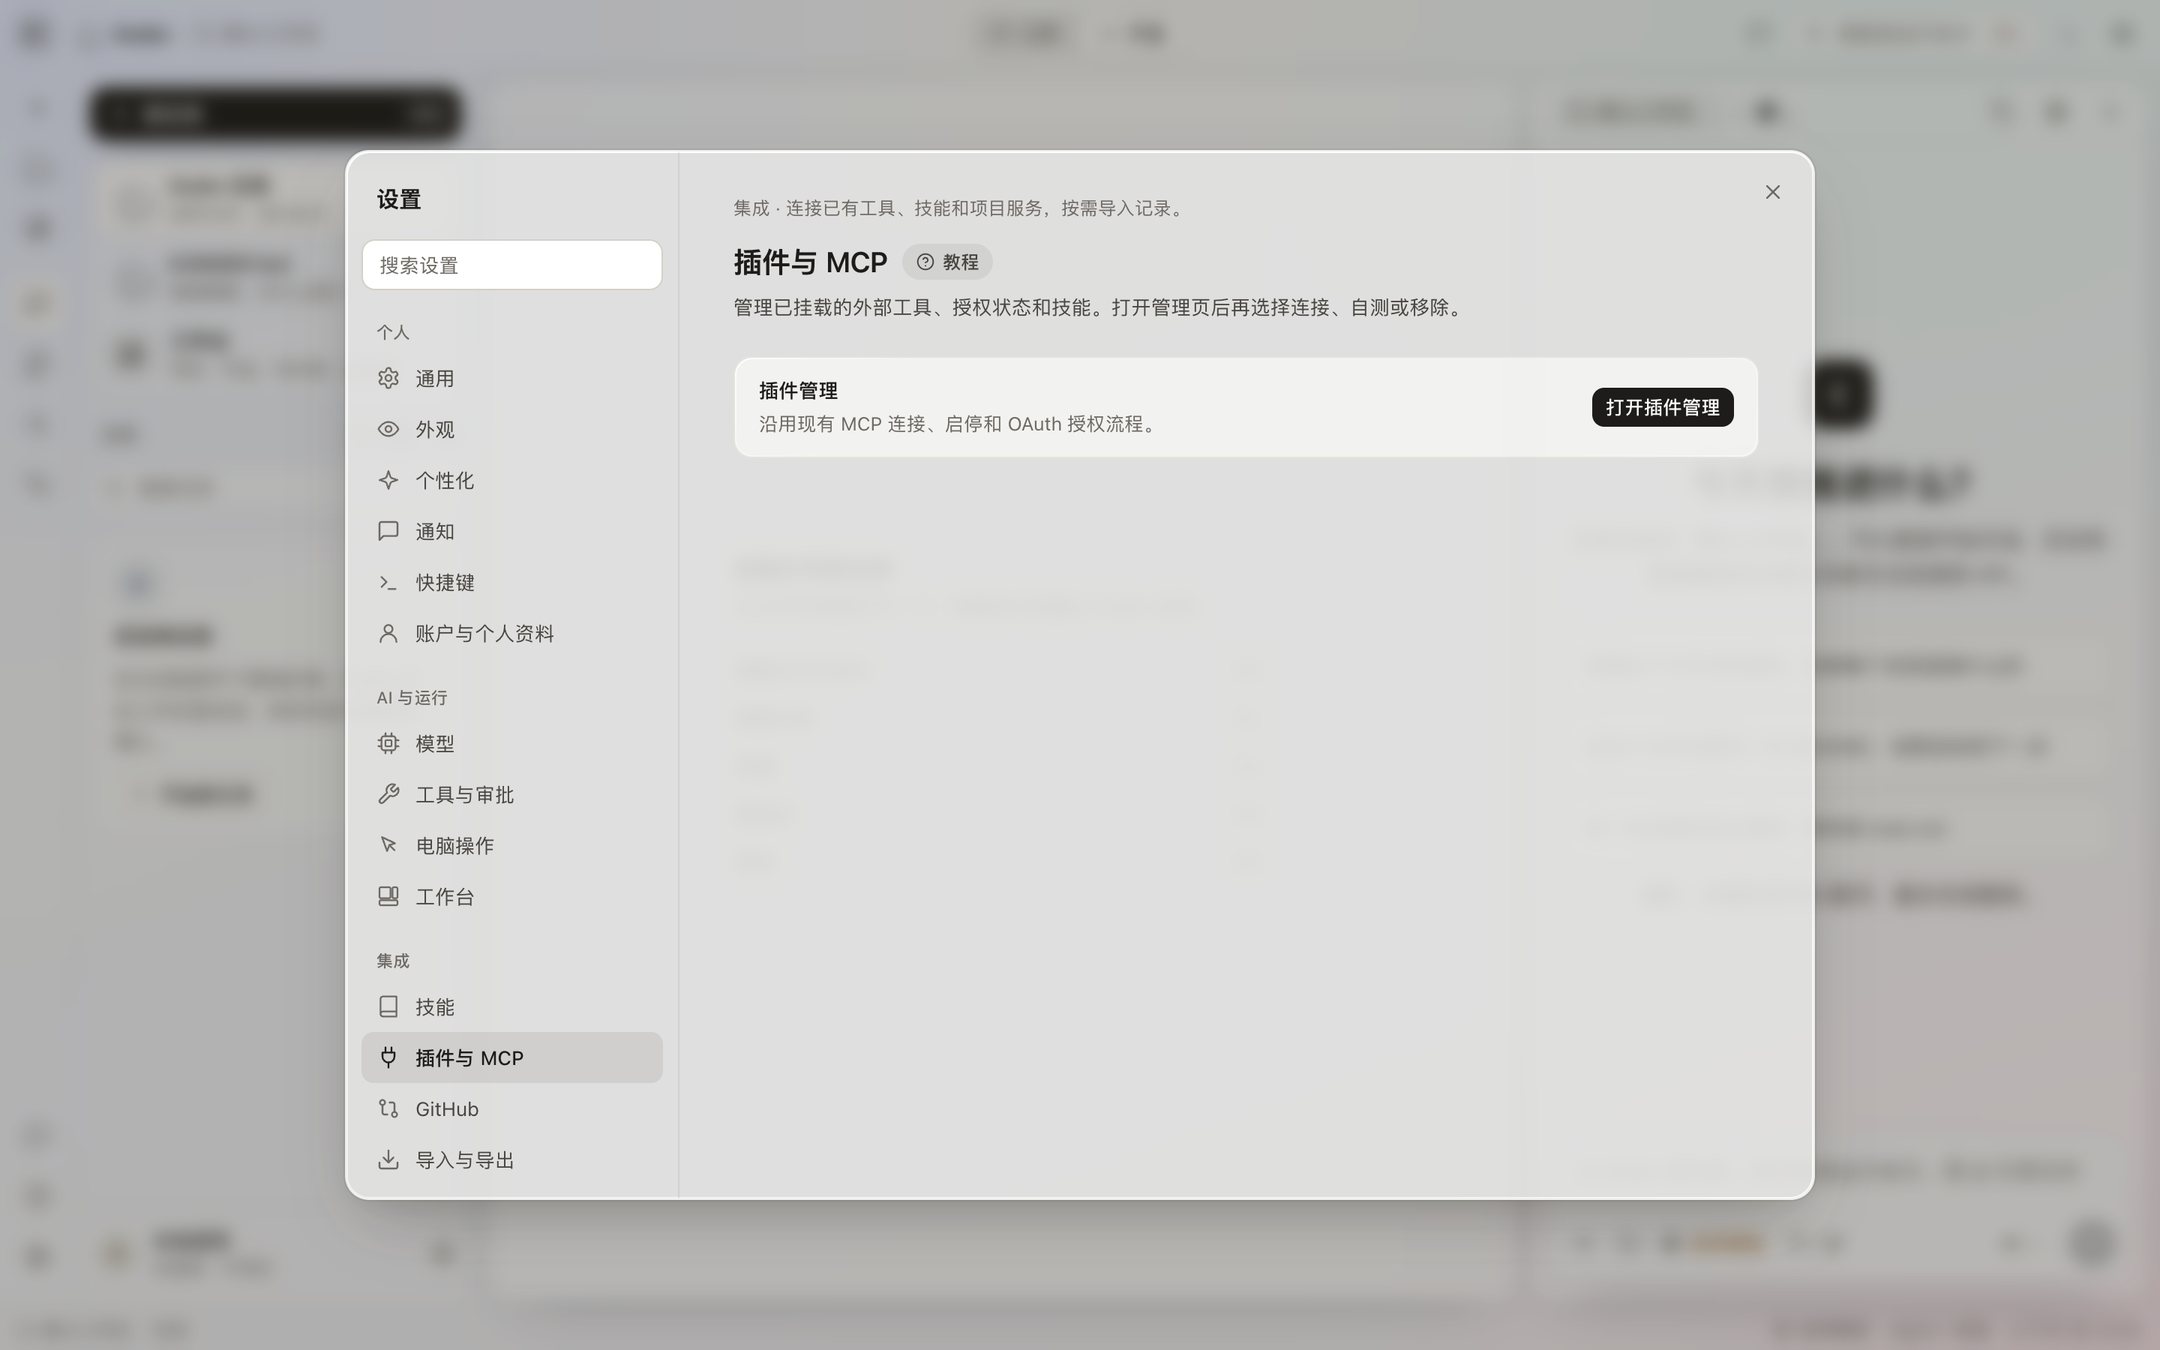Open the 教程 tutorial link
This screenshot has width=2160, height=1350.
click(x=947, y=262)
